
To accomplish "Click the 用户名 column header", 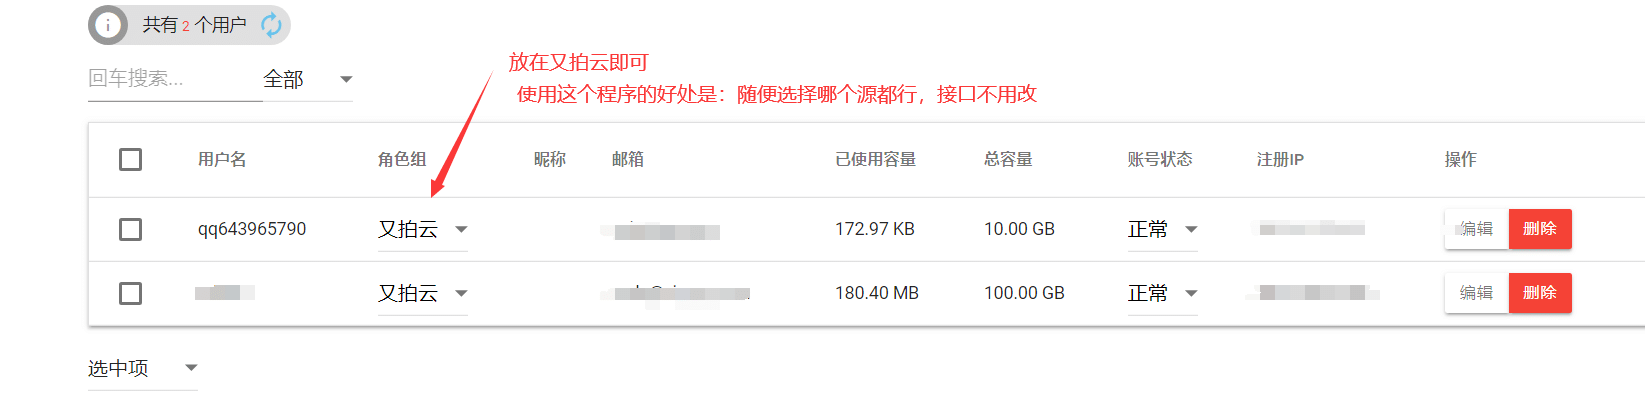I will tap(222, 160).
